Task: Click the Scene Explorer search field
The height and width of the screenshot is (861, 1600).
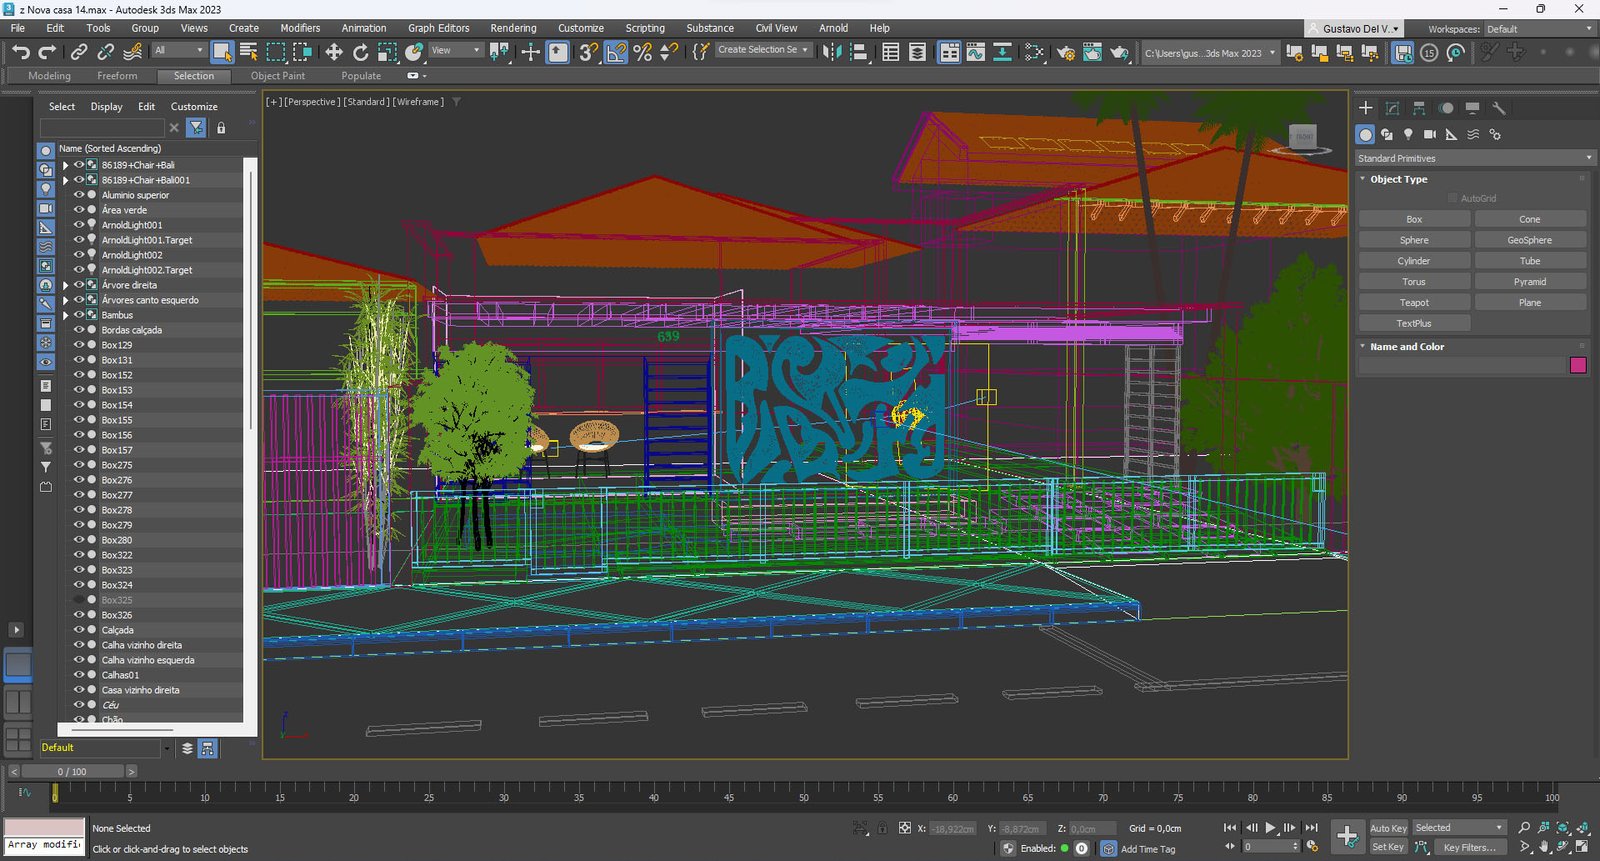Action: click(x=102, y=128)
